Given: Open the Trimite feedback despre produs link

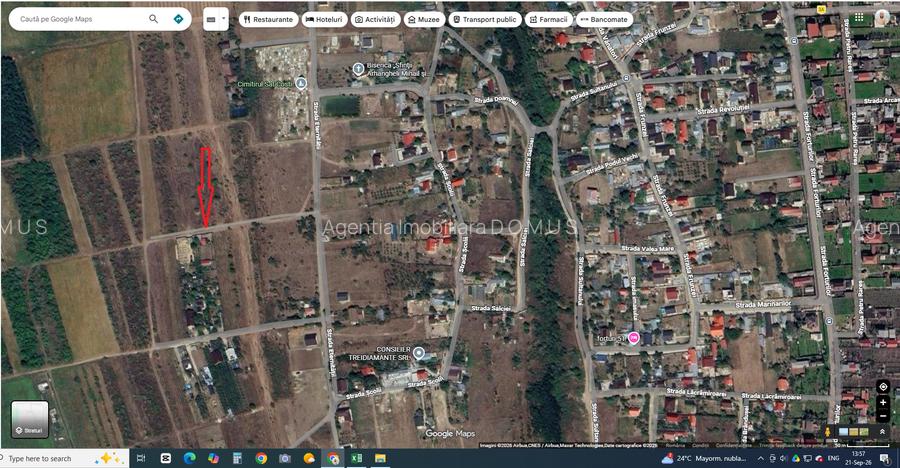Looking at the screenshot, I should click(x=793, y=446).
